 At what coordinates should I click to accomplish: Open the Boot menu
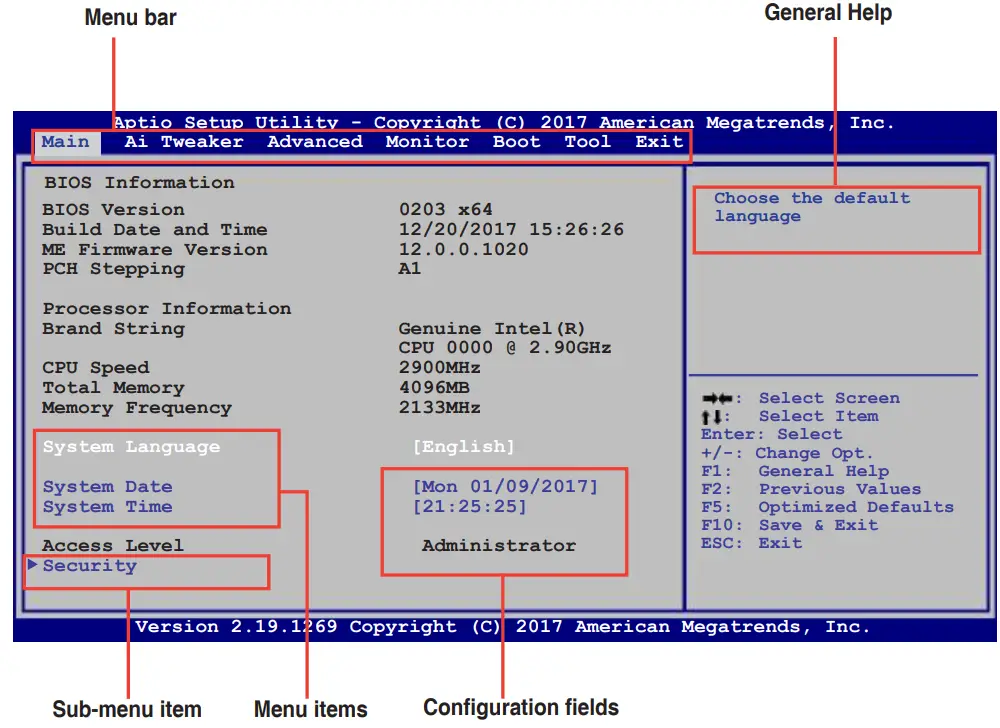coord(516,141)
